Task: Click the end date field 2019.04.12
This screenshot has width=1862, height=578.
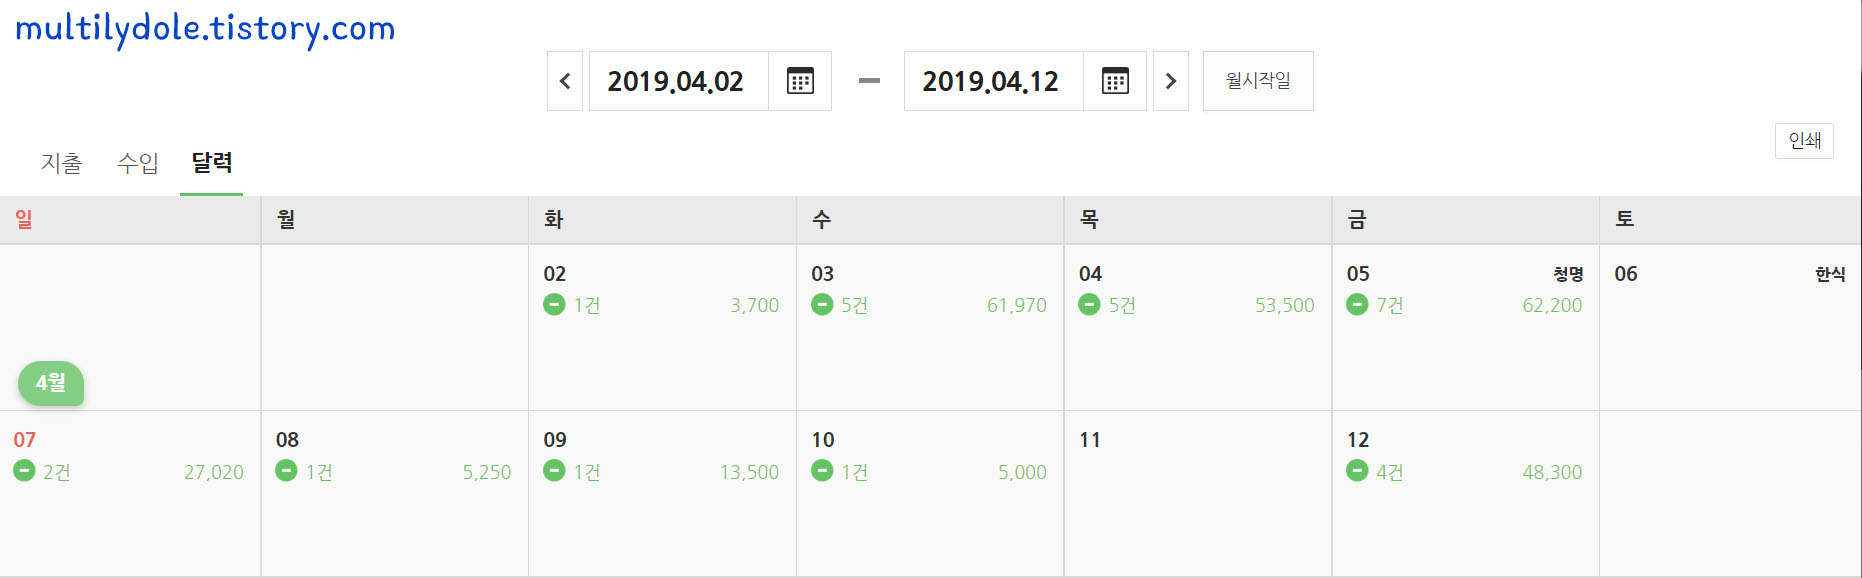Action: tap(993, 81)
